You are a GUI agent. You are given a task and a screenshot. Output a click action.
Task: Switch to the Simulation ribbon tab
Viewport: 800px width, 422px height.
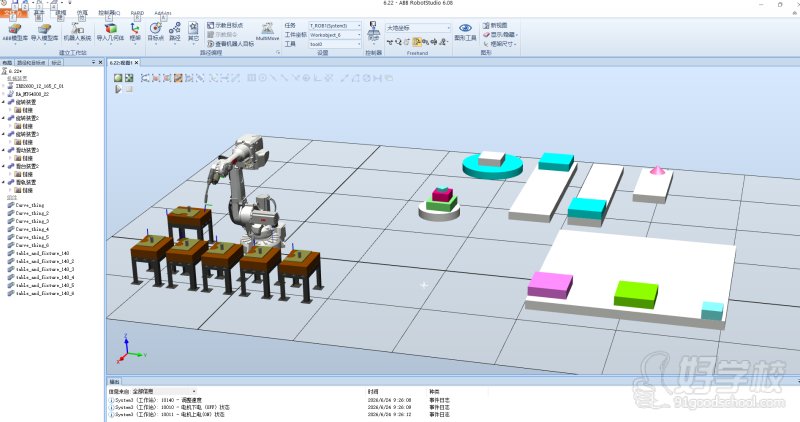(82, 13)
